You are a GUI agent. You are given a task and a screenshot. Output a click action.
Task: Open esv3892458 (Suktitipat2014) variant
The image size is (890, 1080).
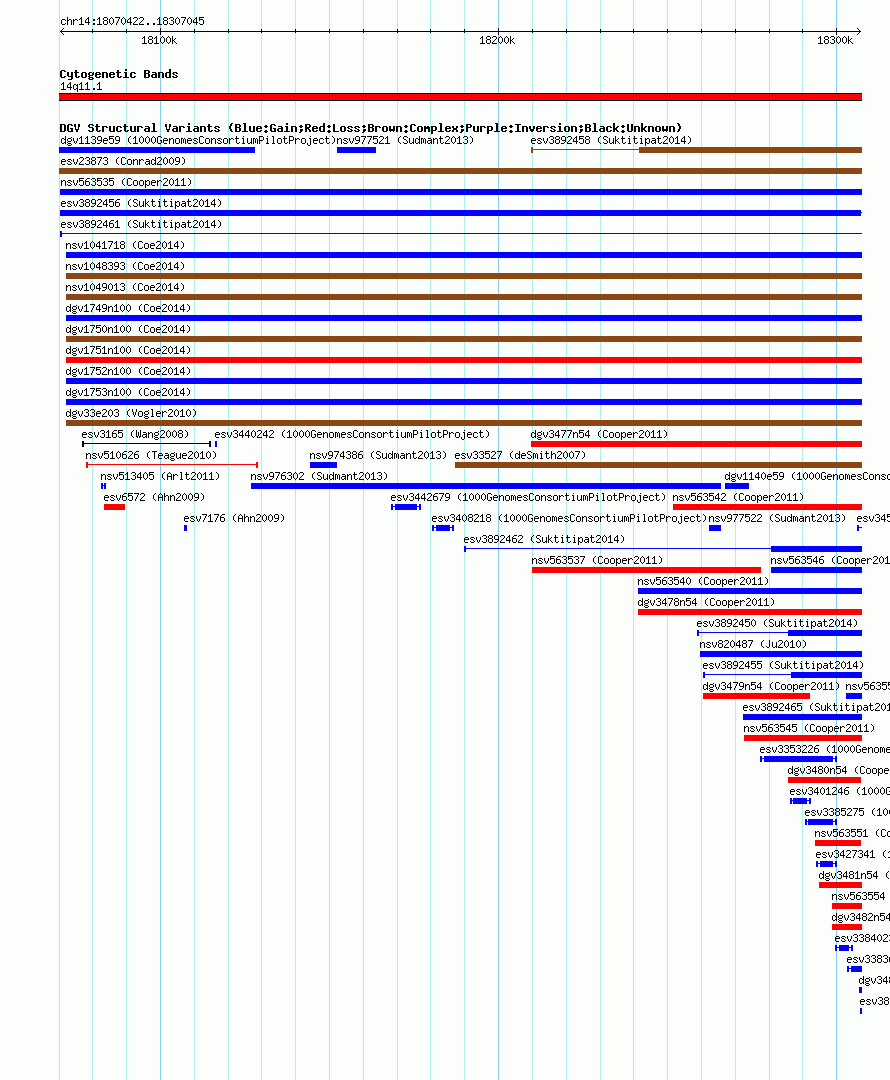point(611,141)
